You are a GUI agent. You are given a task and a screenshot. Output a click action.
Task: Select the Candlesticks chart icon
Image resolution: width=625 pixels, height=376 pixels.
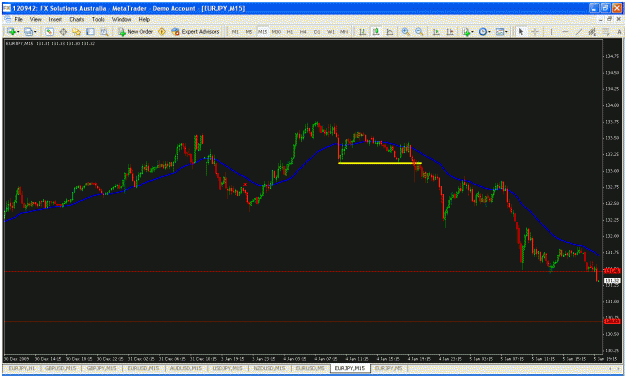(x=376, y=32)
